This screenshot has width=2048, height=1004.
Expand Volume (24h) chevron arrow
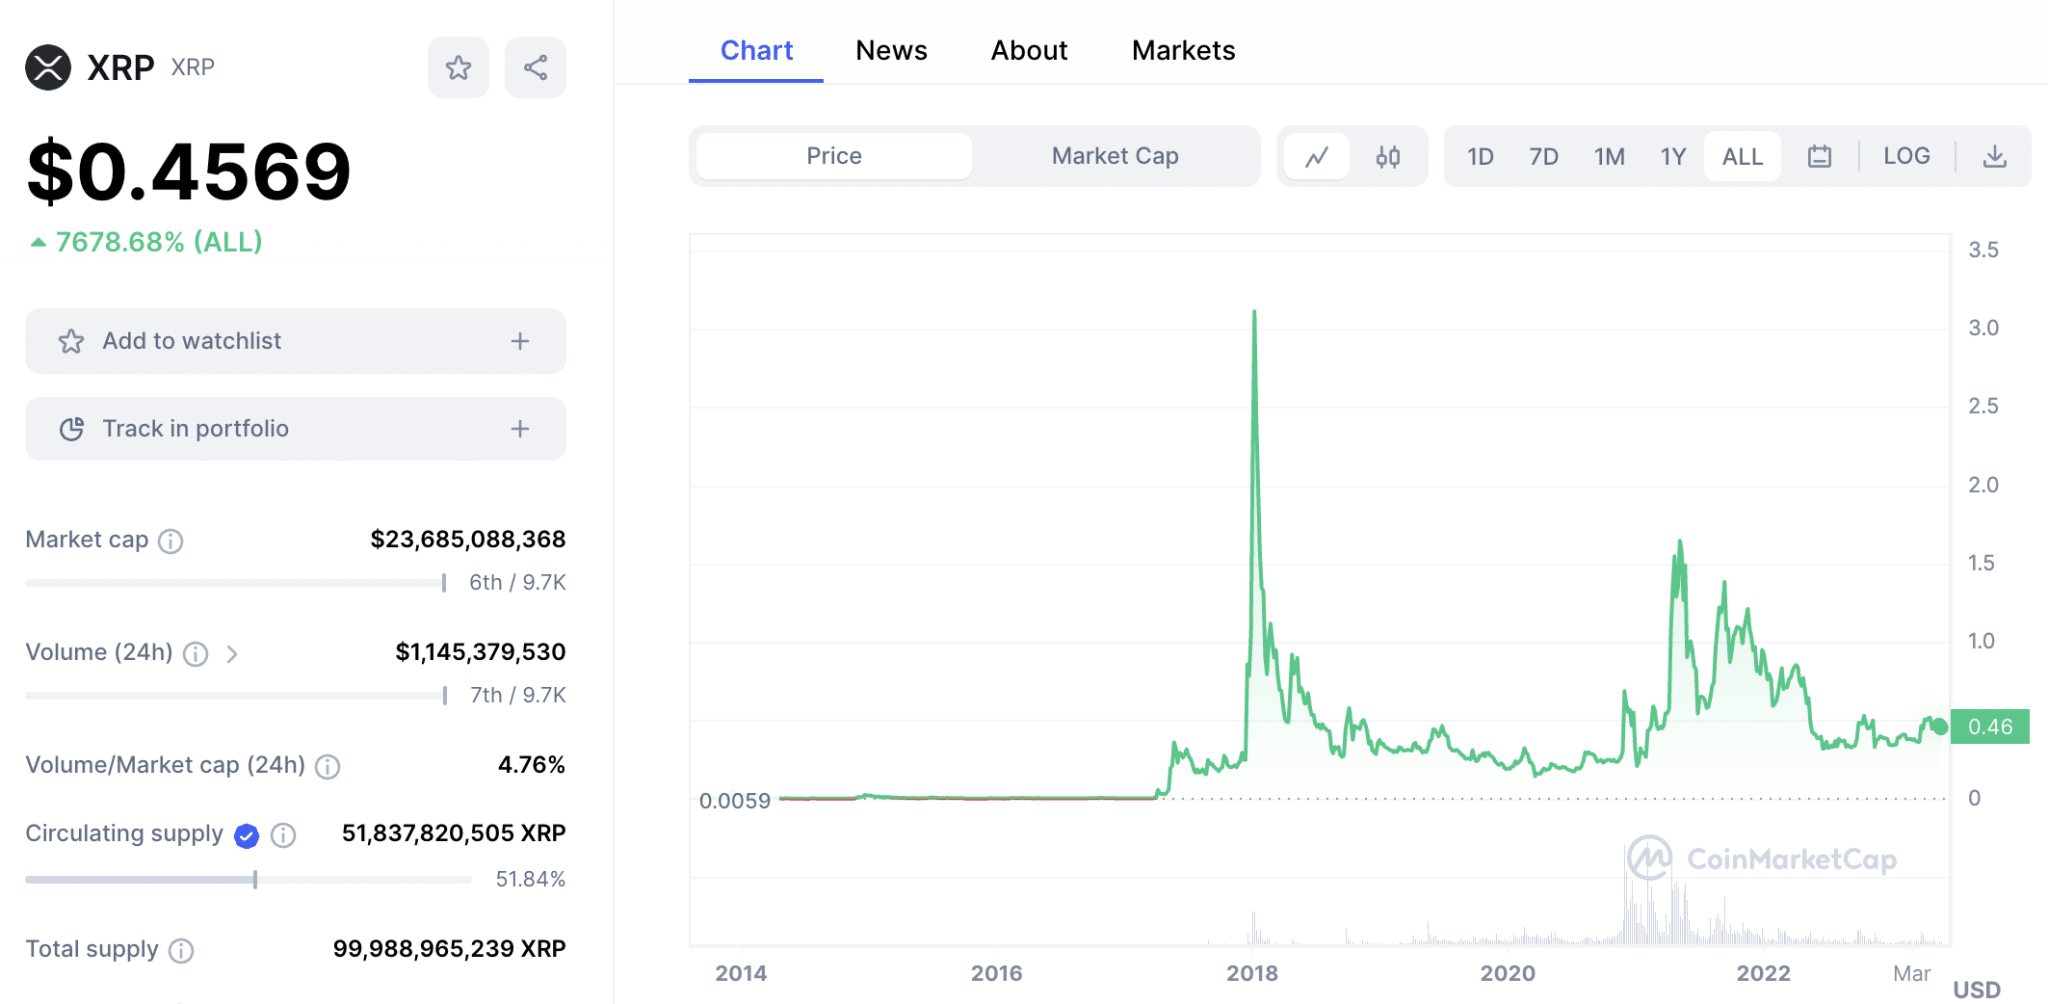(x=232, y=654)
